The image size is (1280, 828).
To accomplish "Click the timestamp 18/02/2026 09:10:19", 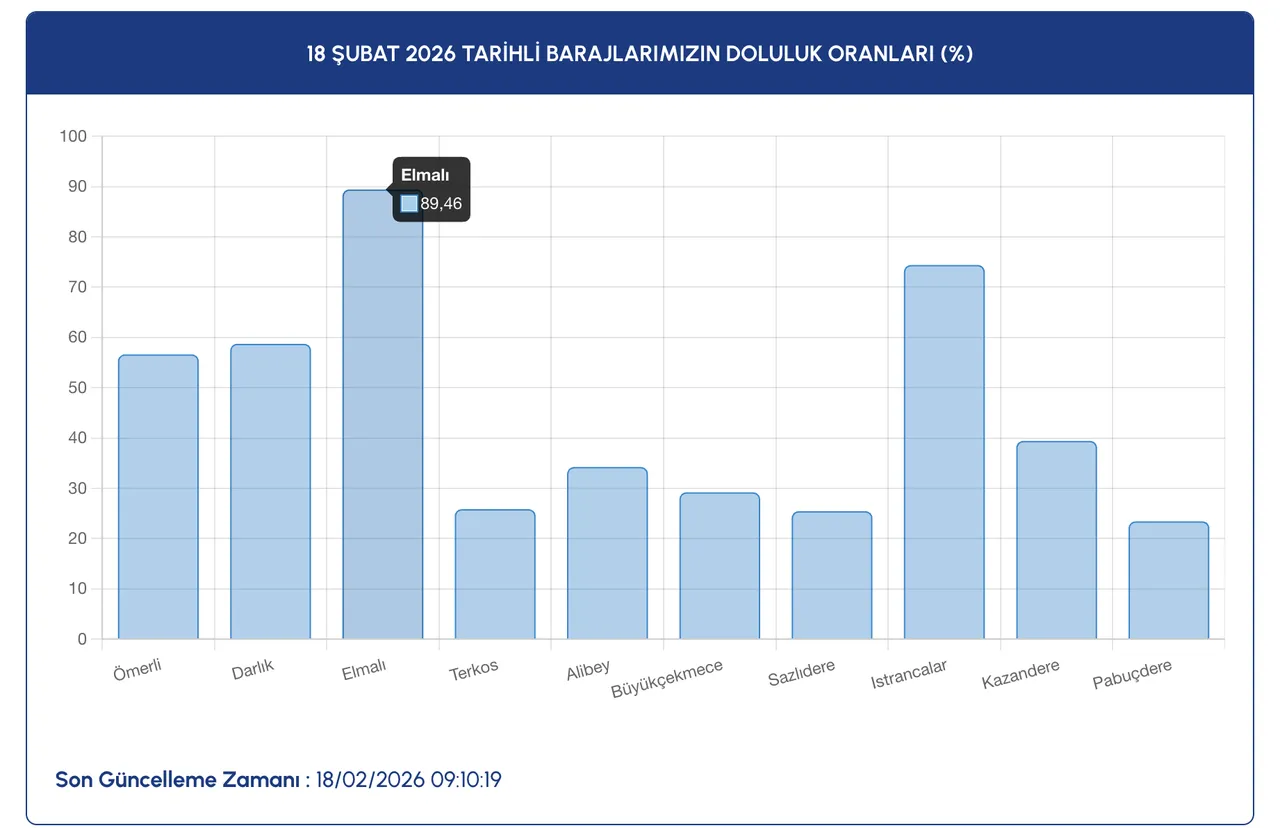I will pos(407,780).
